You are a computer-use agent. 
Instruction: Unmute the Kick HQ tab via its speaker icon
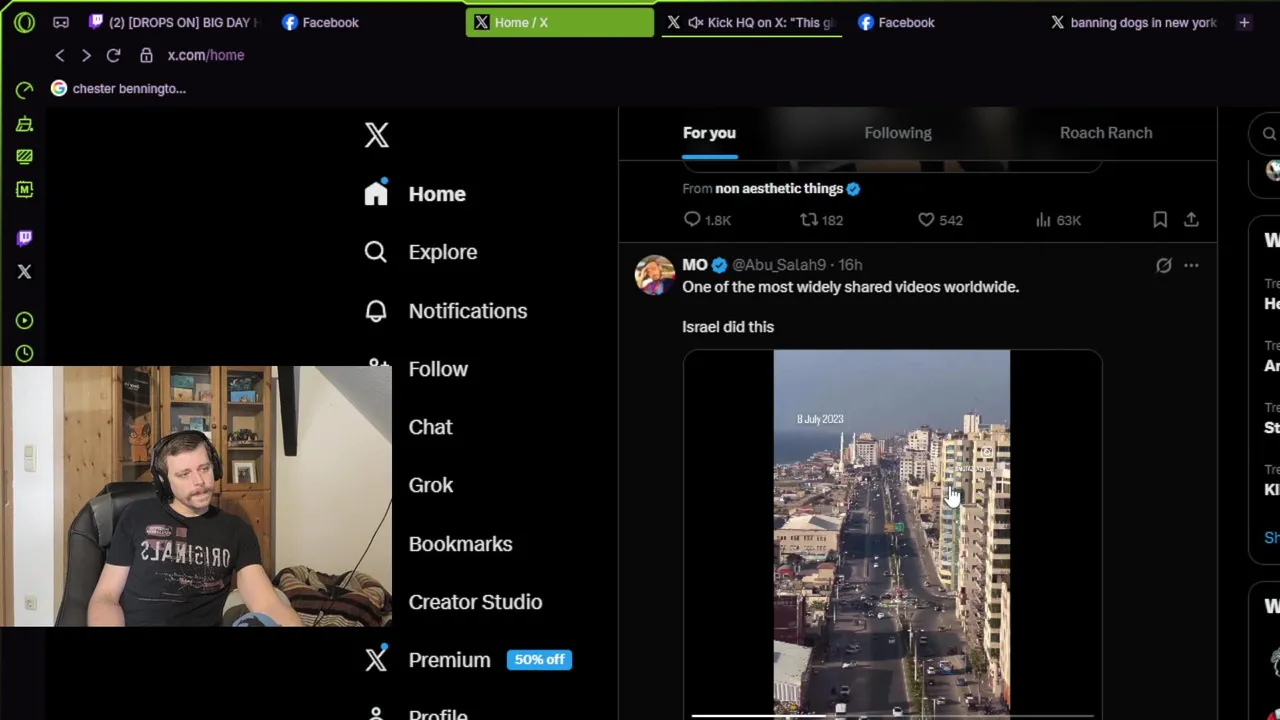tap(696, 22)
